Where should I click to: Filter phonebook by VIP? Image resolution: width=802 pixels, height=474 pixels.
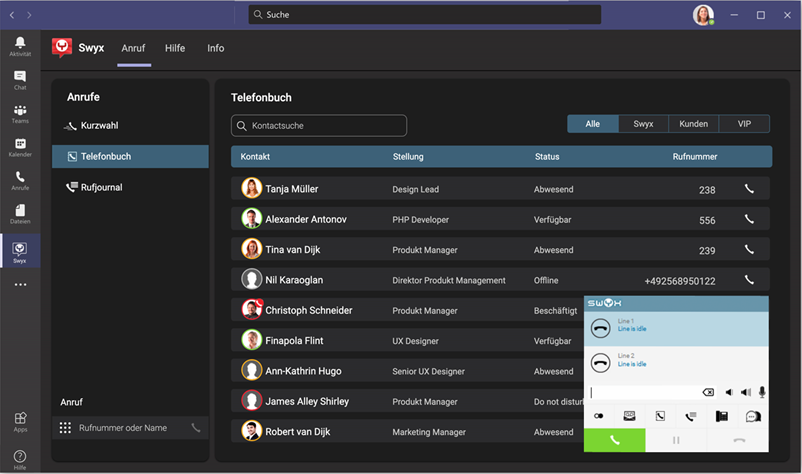[x=744, y=124]
